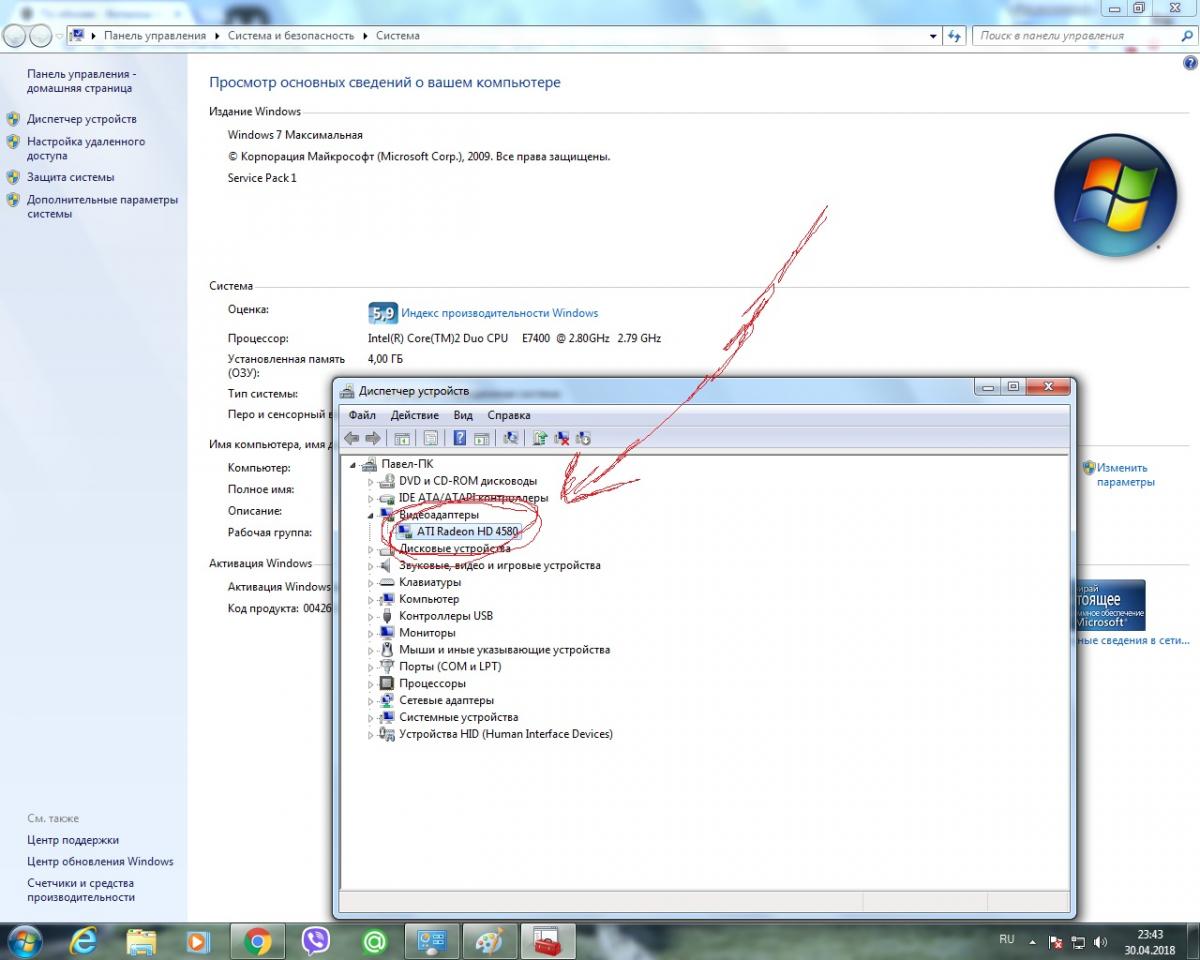Collapse the Видеоадаптеры tree node
Screen dimensions: 1200x960
(x=371, y=515)
